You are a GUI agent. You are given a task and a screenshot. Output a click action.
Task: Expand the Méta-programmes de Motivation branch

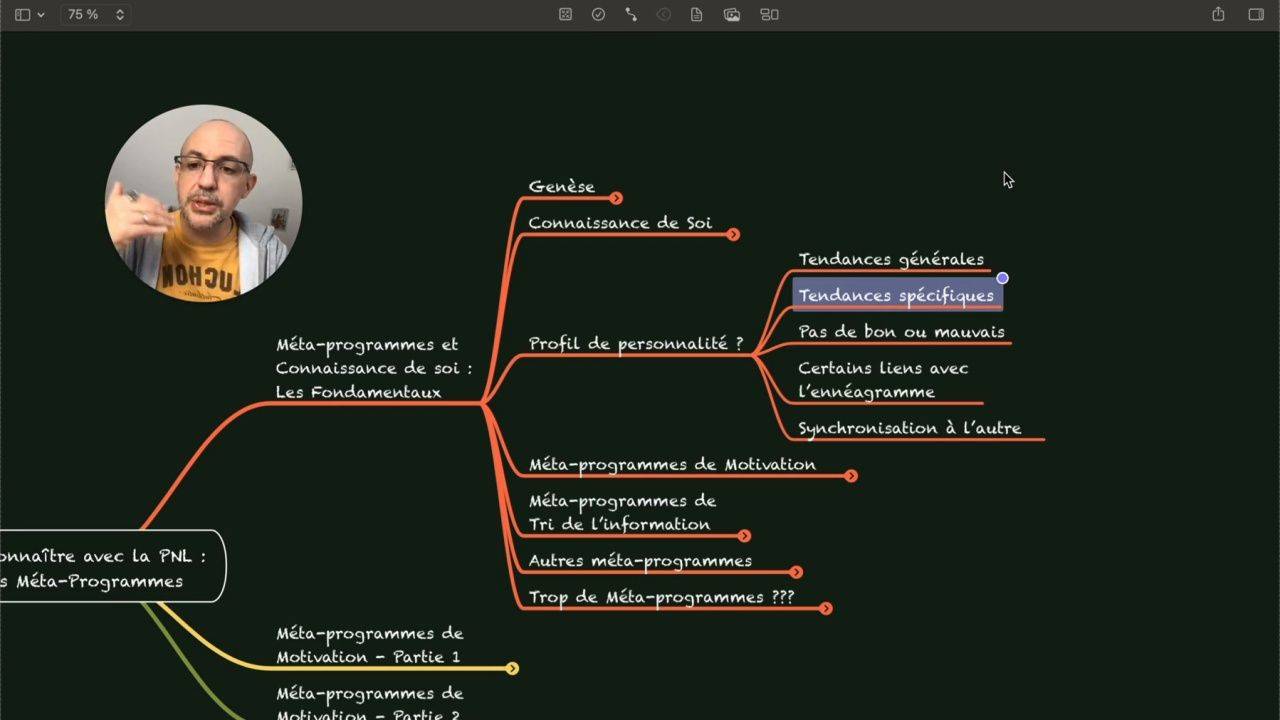coord(851,476)
